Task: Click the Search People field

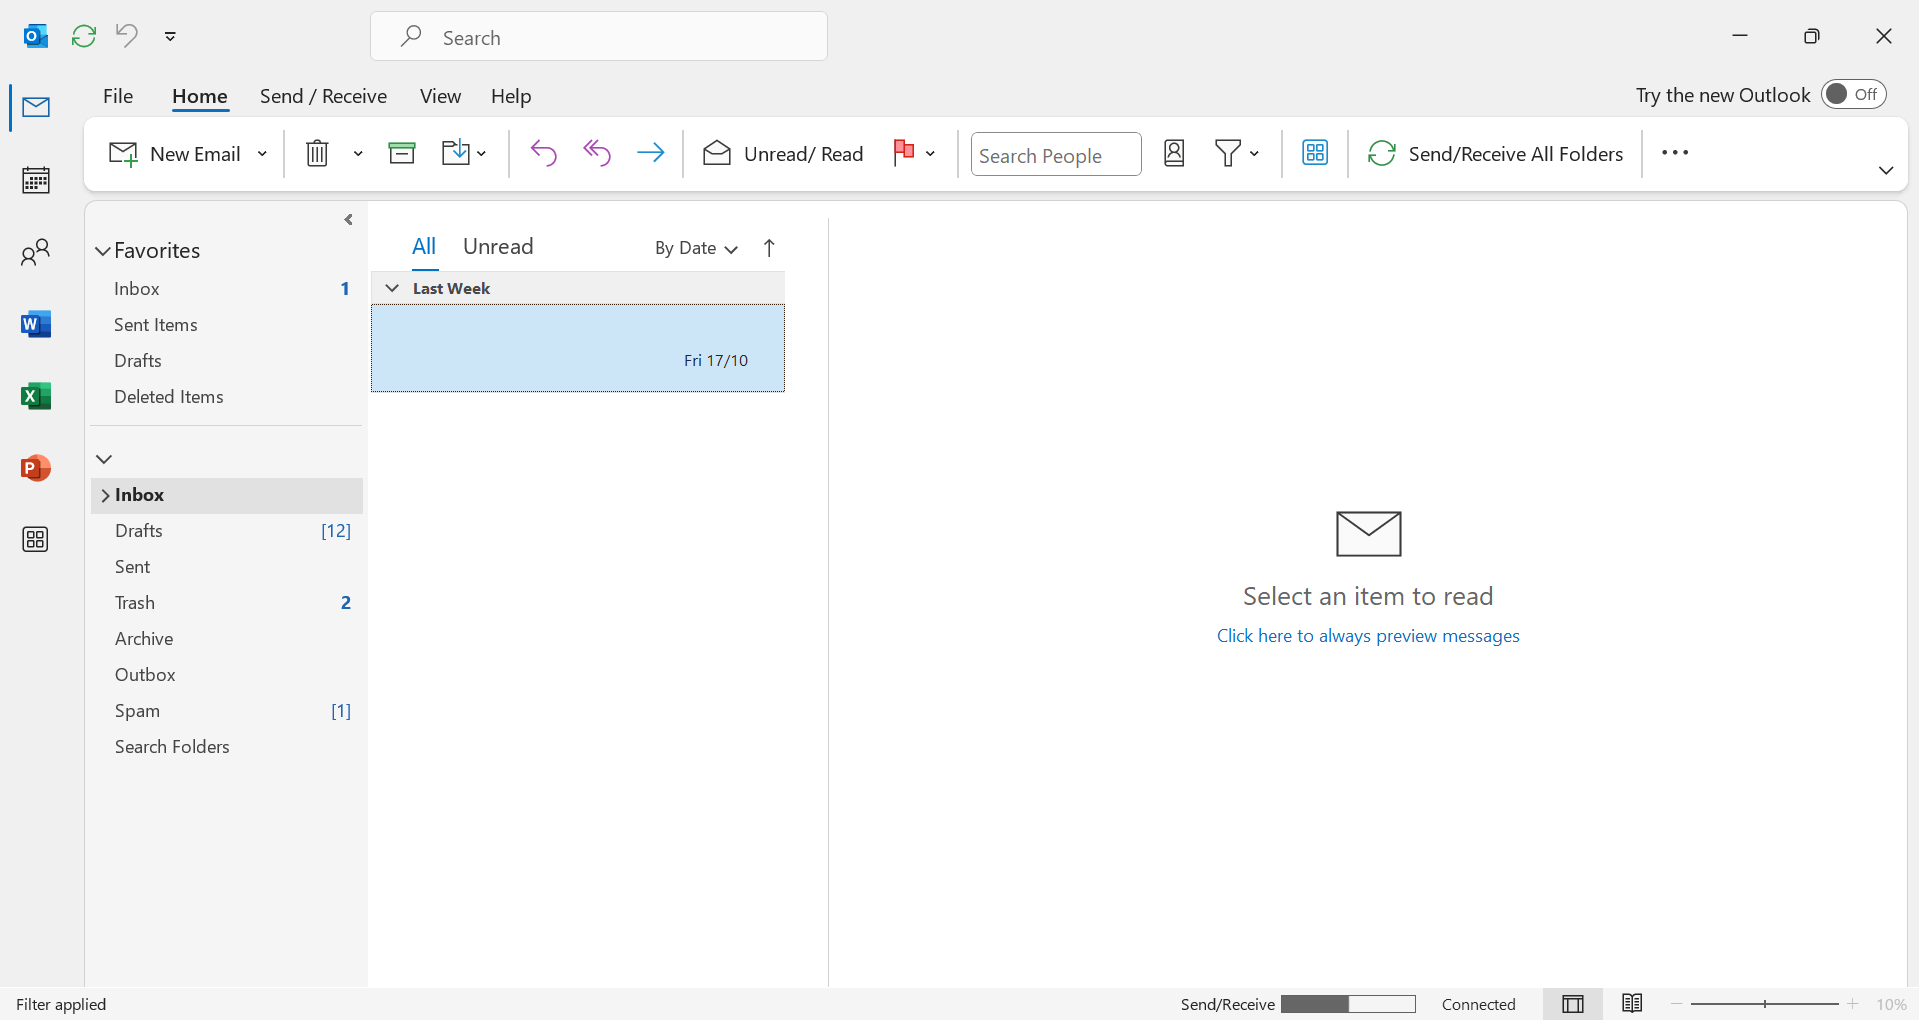Action: [1056, 154]
